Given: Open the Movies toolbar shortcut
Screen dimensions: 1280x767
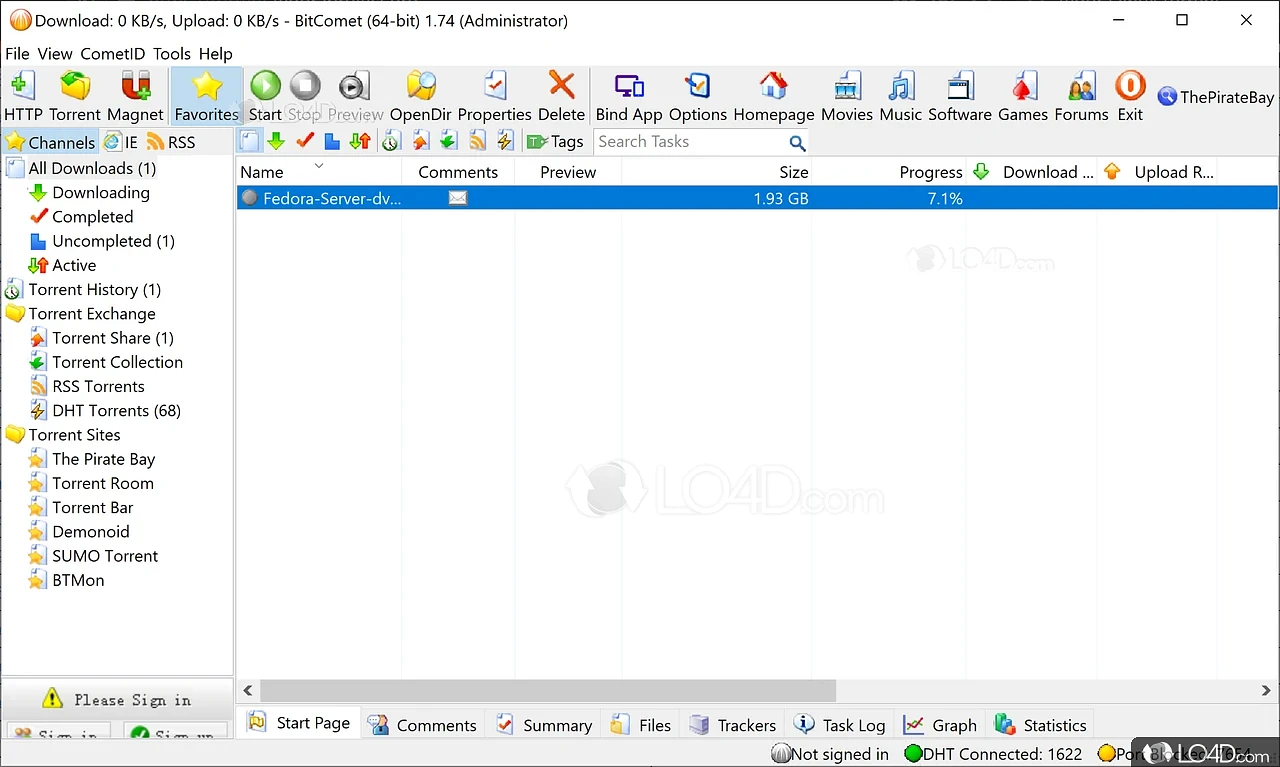Looking at the screenshot, I should pos(847,96).
